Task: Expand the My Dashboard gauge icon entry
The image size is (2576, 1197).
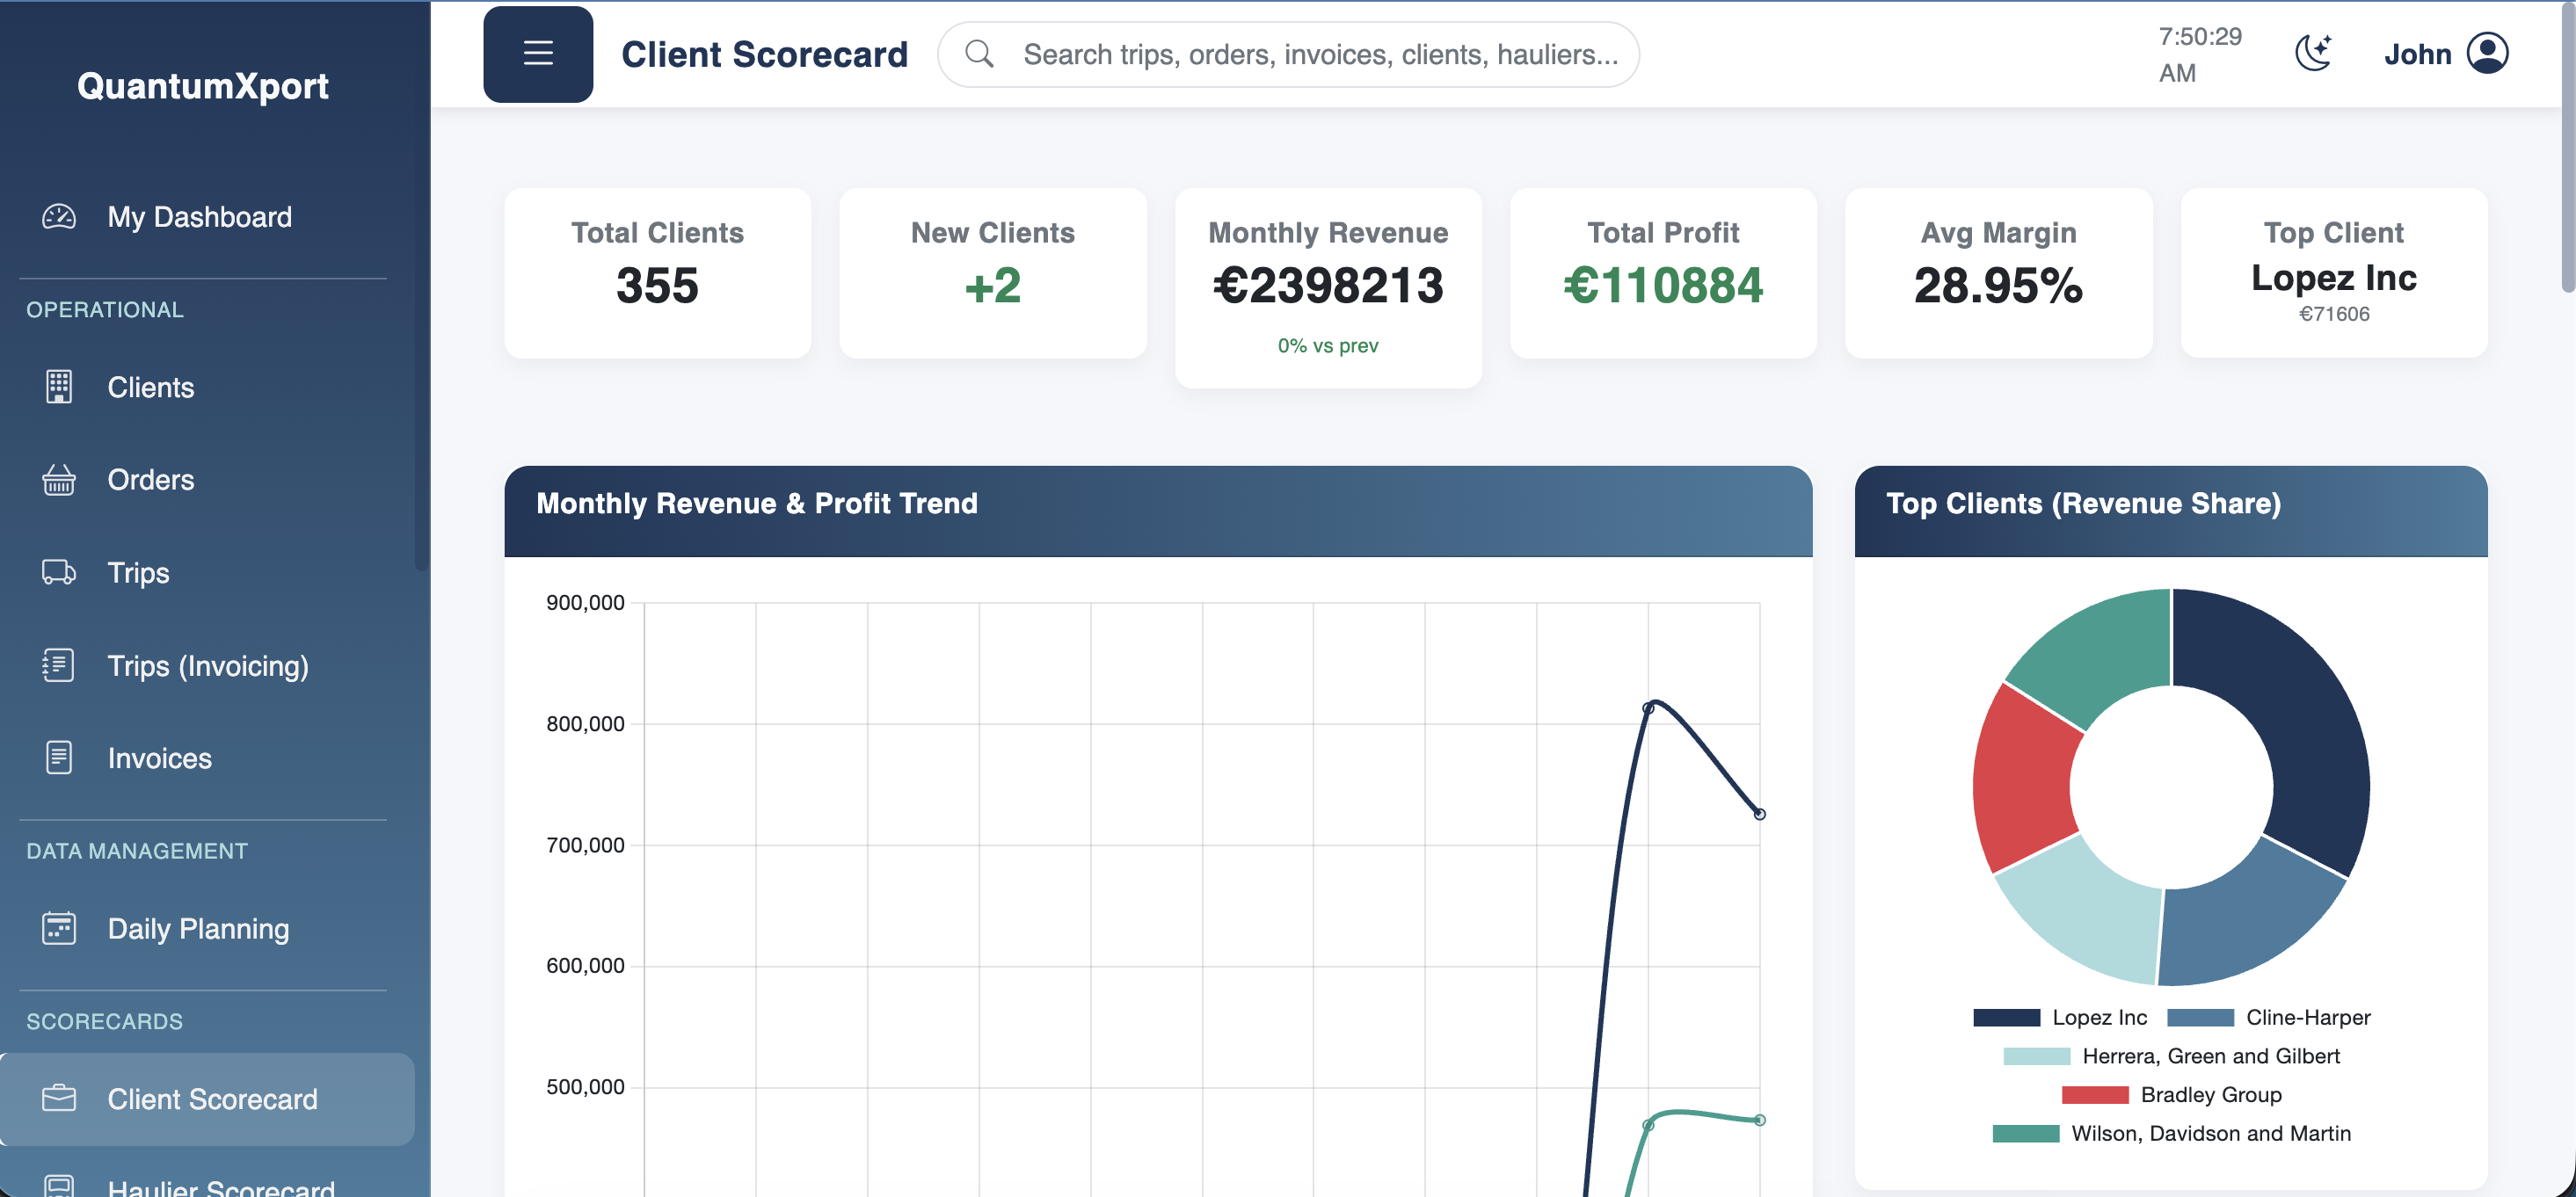Action: click(60, 216)
